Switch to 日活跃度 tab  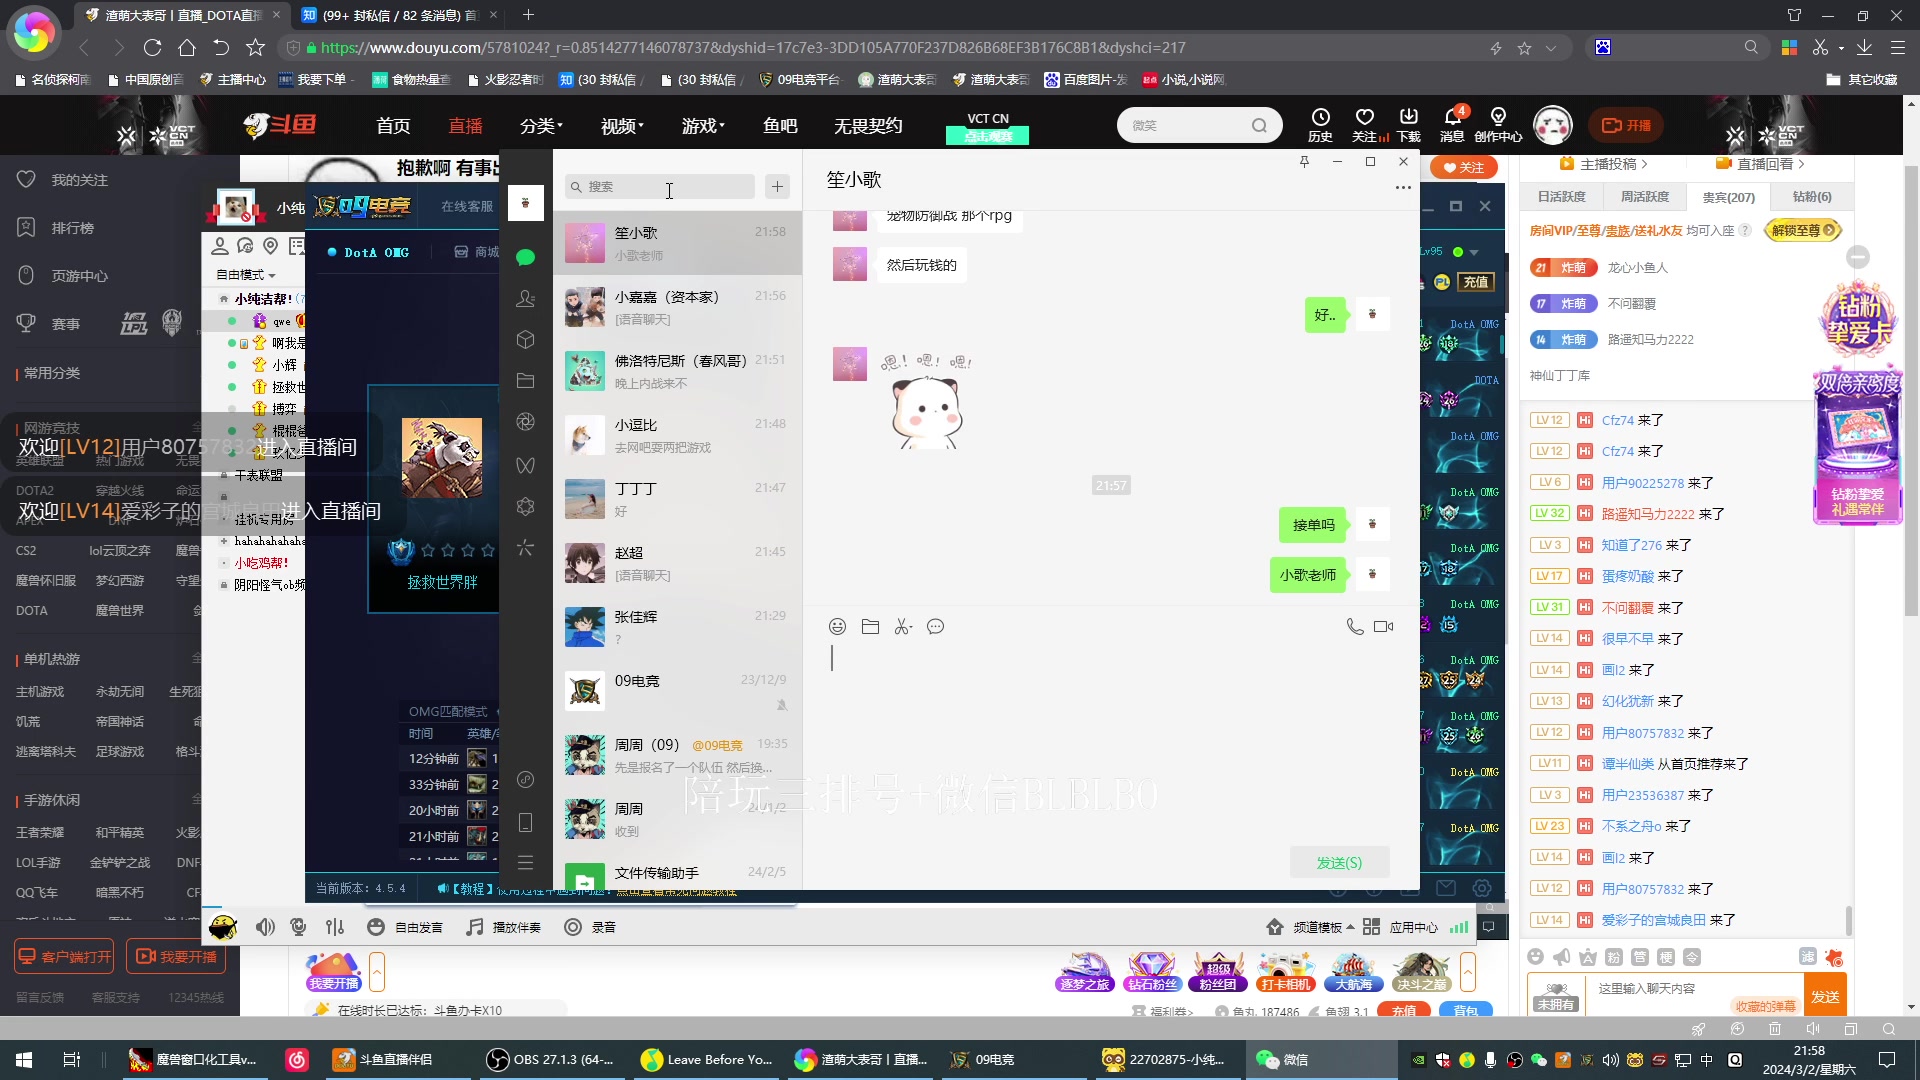click(1561, 197)
